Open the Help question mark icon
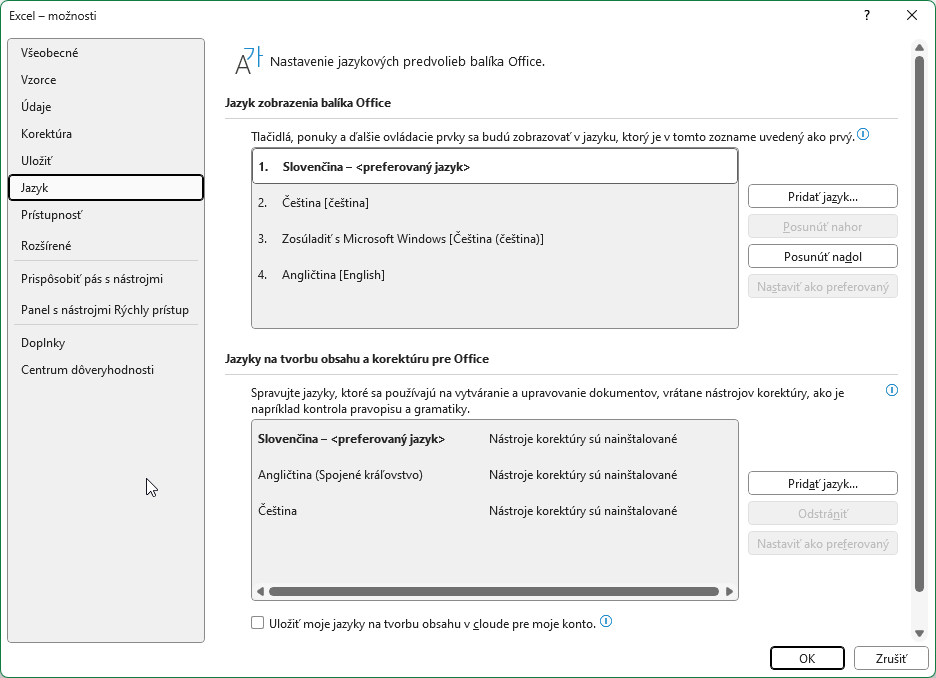This screenshot has width=936, height=678. [x=867, y=16]
